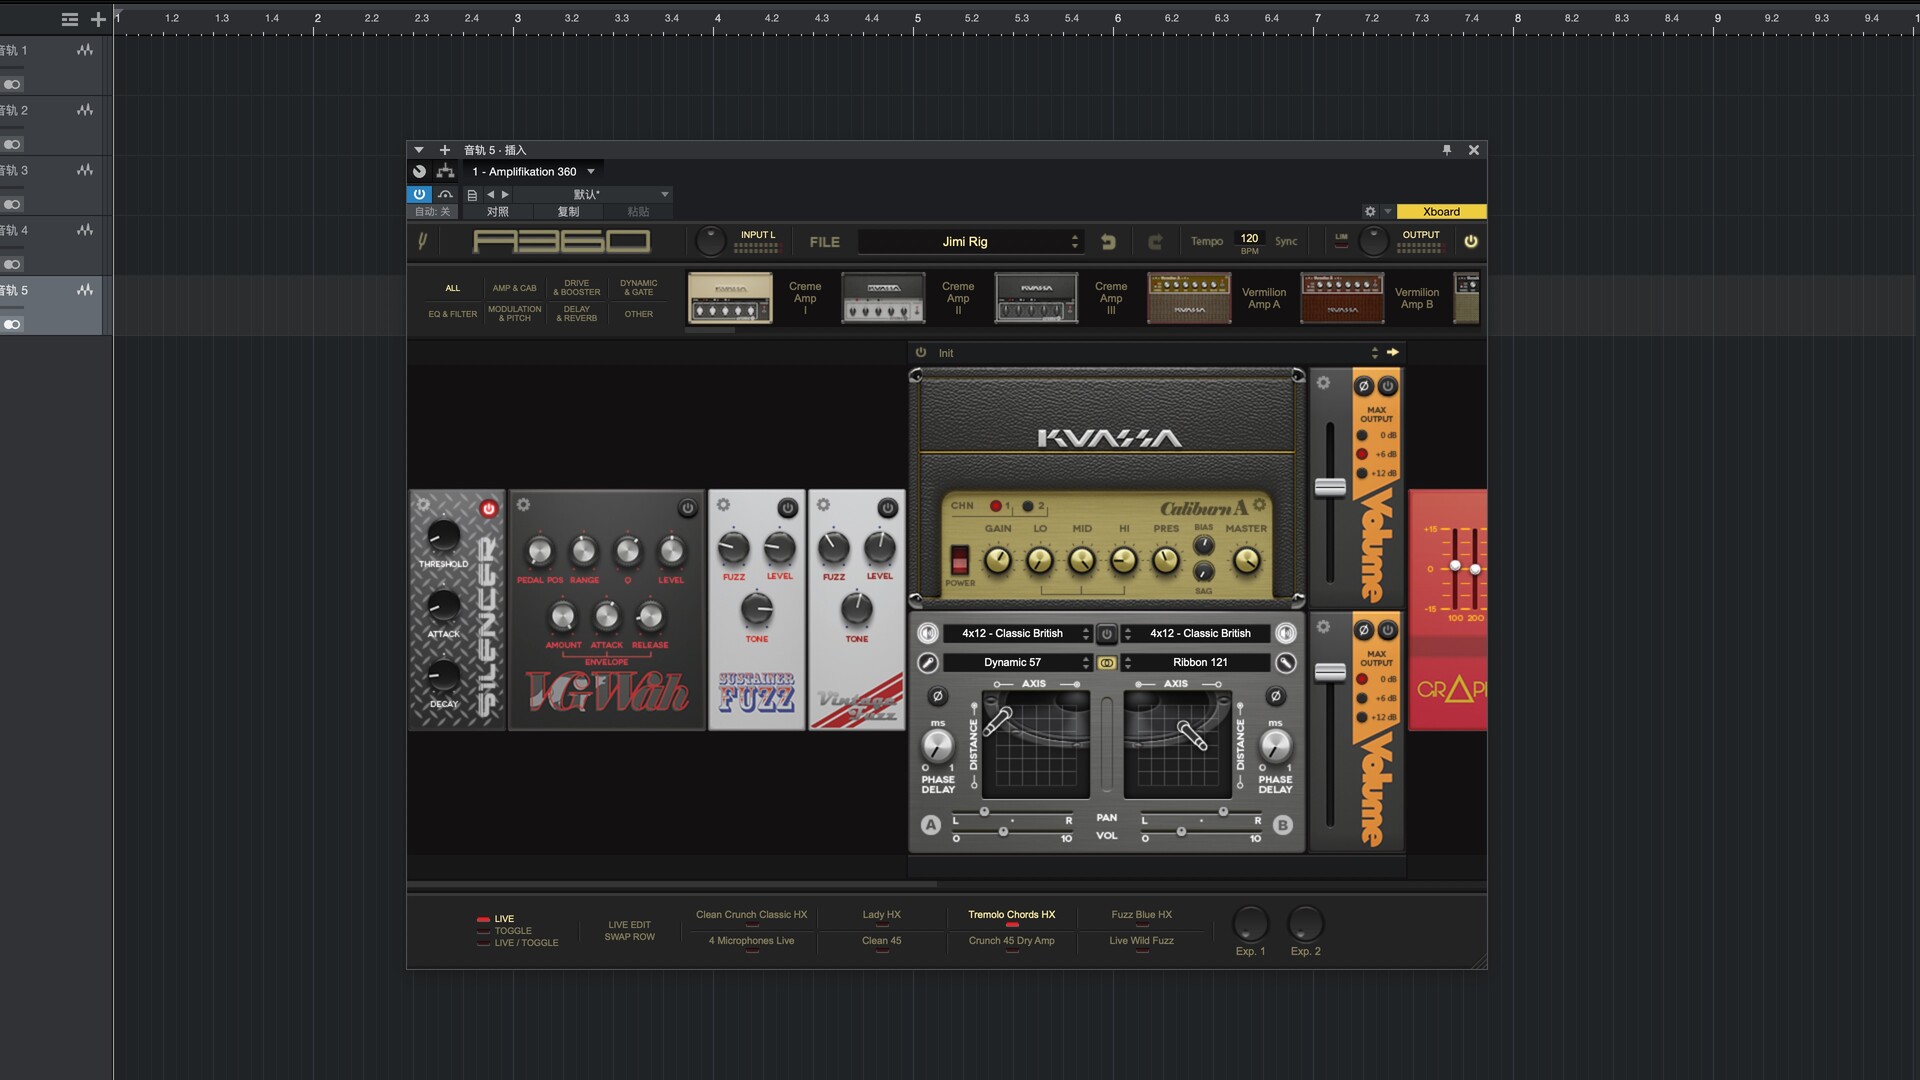Click the circular compare icon in header
Image resolution: width=1920 pixels, height=1080 pixels.
point(419,171)
